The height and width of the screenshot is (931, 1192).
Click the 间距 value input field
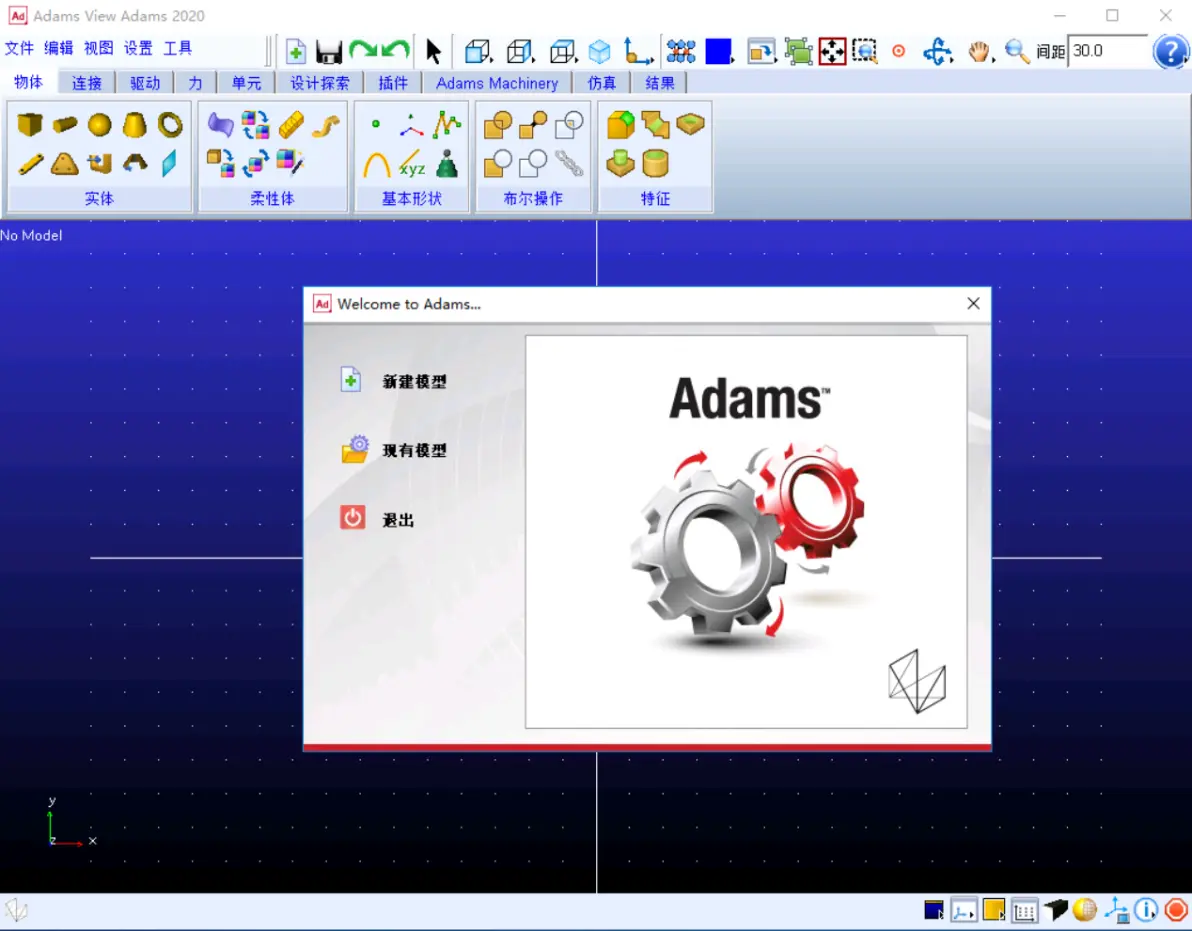click(1108, 51)
